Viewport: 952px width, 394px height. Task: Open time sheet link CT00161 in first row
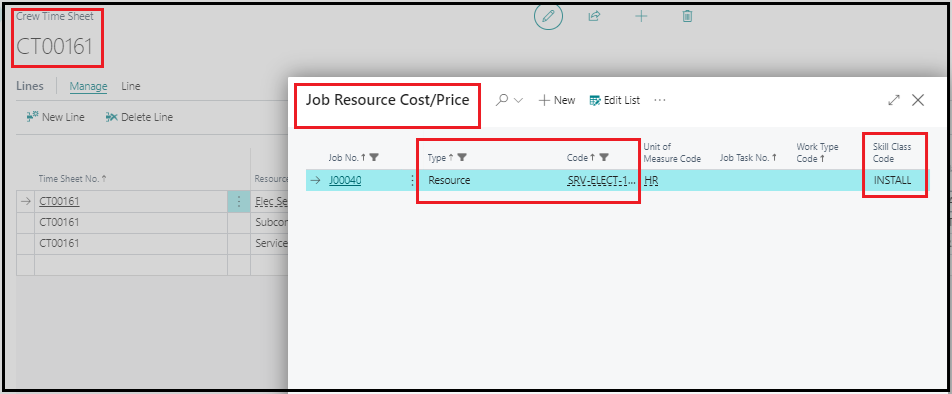point(59,202)
